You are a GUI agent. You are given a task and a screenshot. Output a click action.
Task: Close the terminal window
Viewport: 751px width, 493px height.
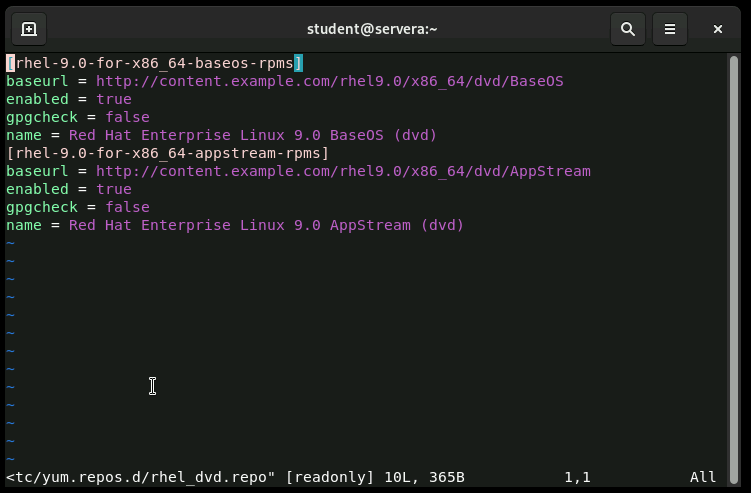tap(717, 29)
